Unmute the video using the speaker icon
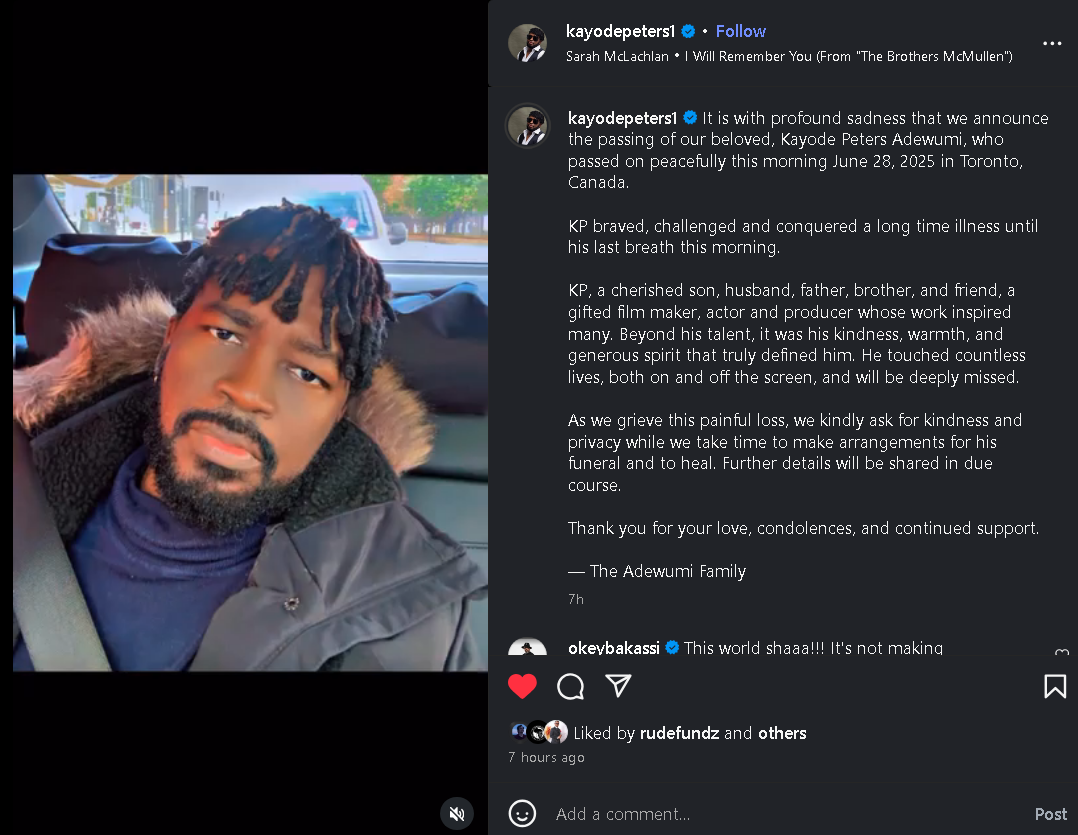Image resolution: width=1078 pixels, height=835 pixels. click(x=457, y=813)
